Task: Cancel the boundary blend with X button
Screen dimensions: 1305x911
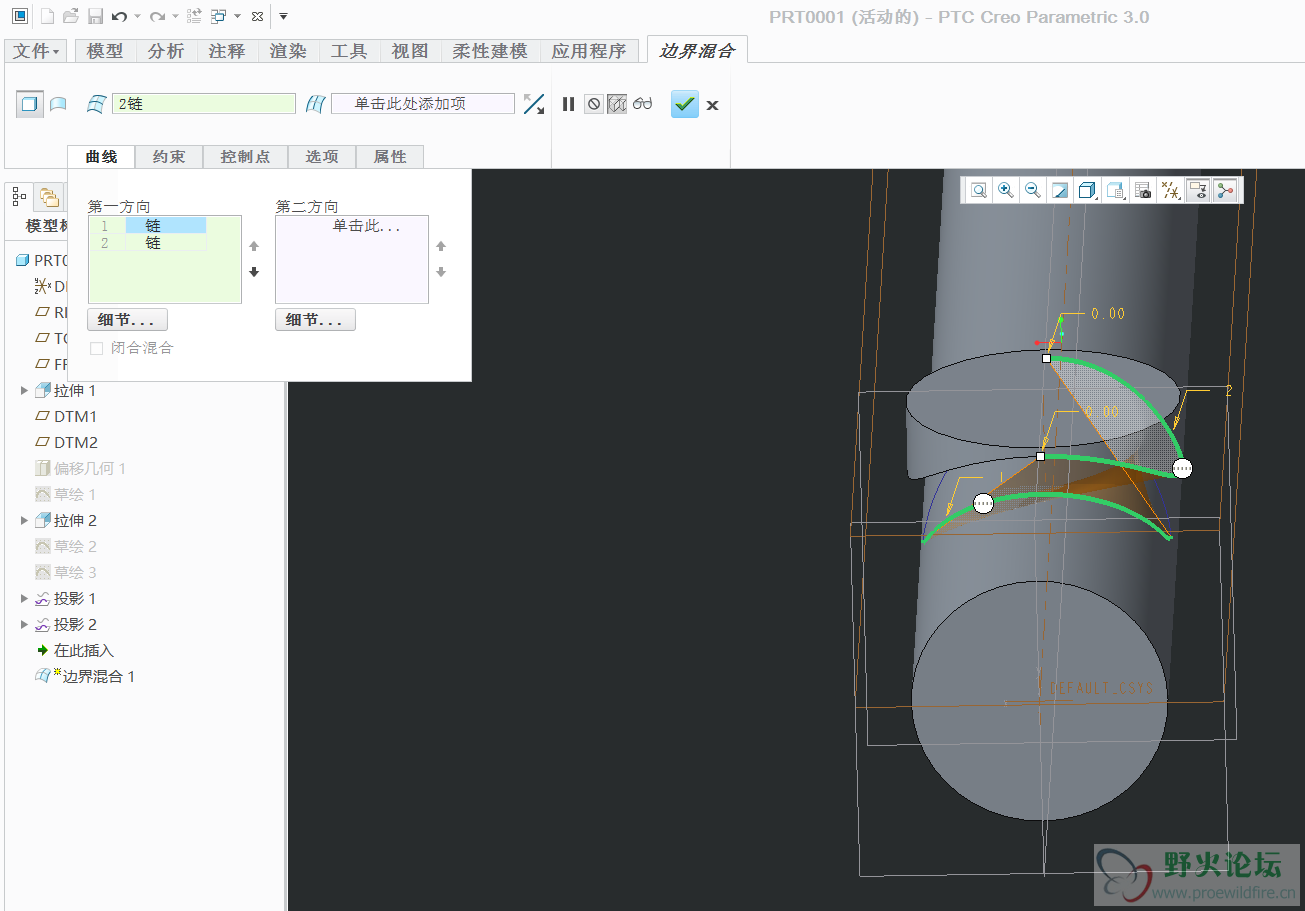Action: click(712, 105)
